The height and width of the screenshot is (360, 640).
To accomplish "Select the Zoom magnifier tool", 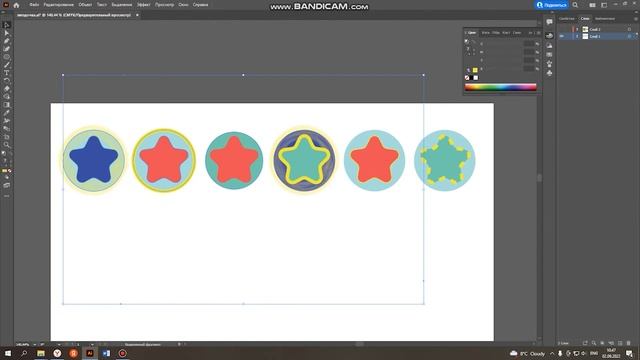I will click(x=7, y=144).
